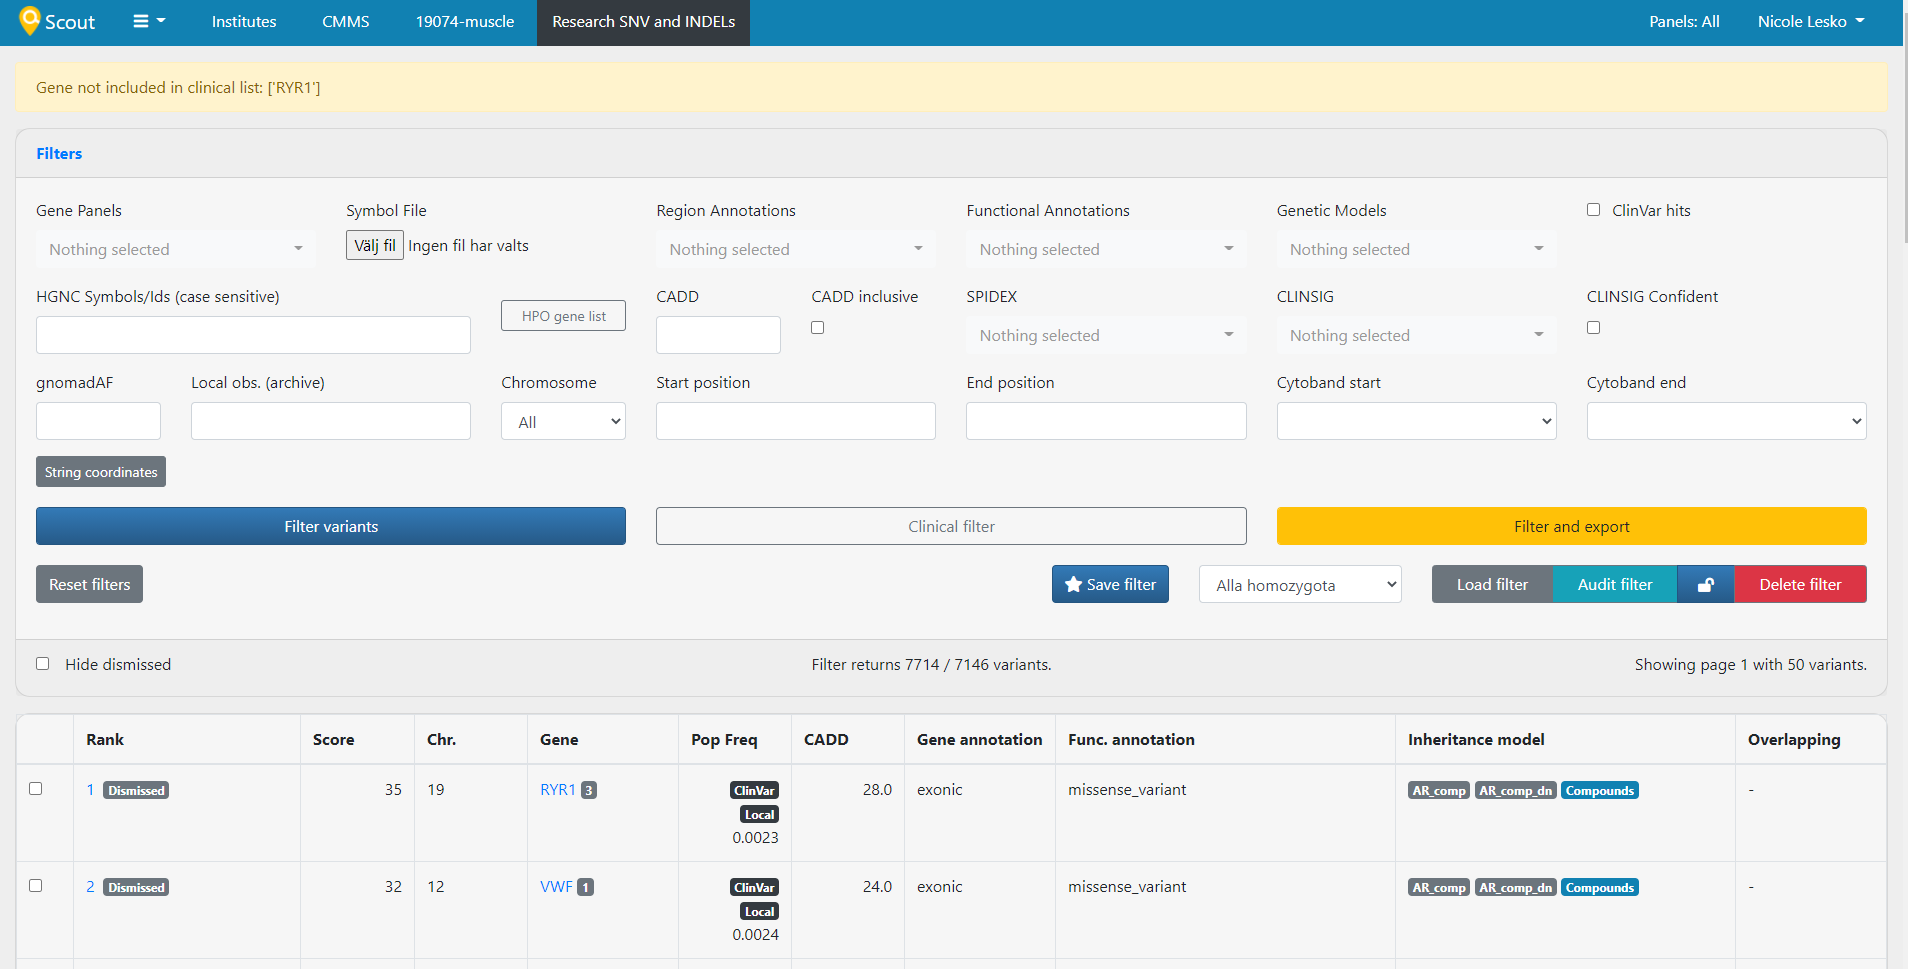Click the Start position input field

tap(796, 421)
